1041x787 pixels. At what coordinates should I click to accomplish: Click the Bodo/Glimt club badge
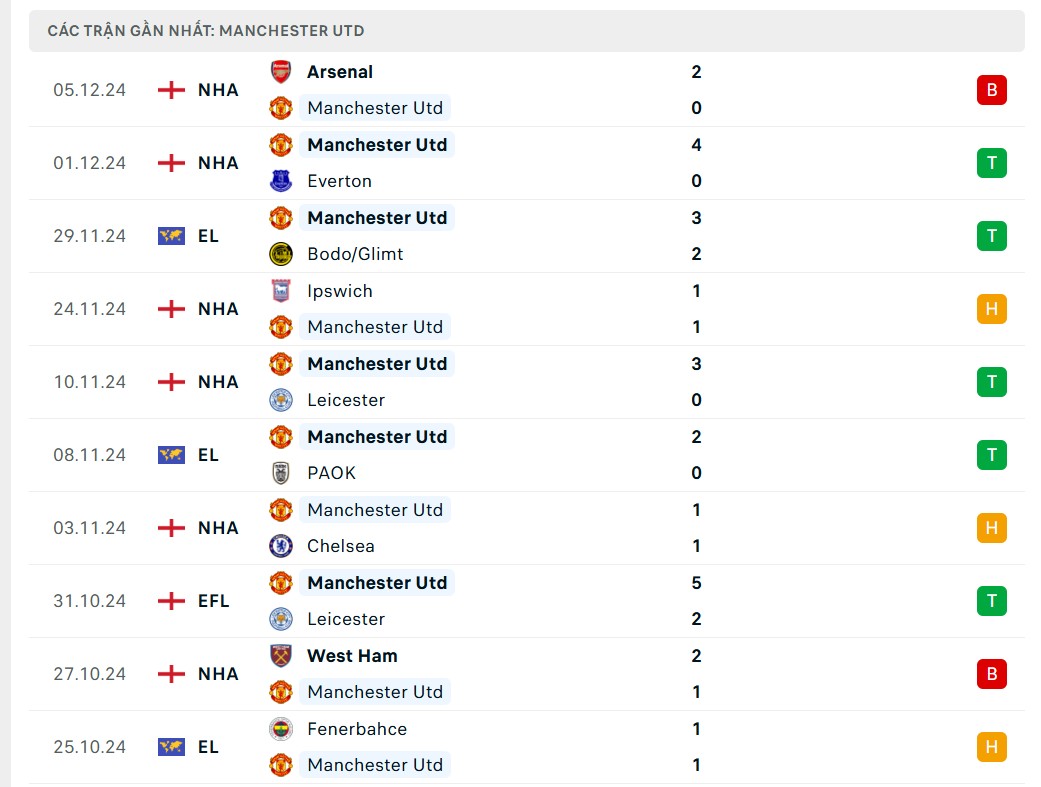tap(281, 254)
